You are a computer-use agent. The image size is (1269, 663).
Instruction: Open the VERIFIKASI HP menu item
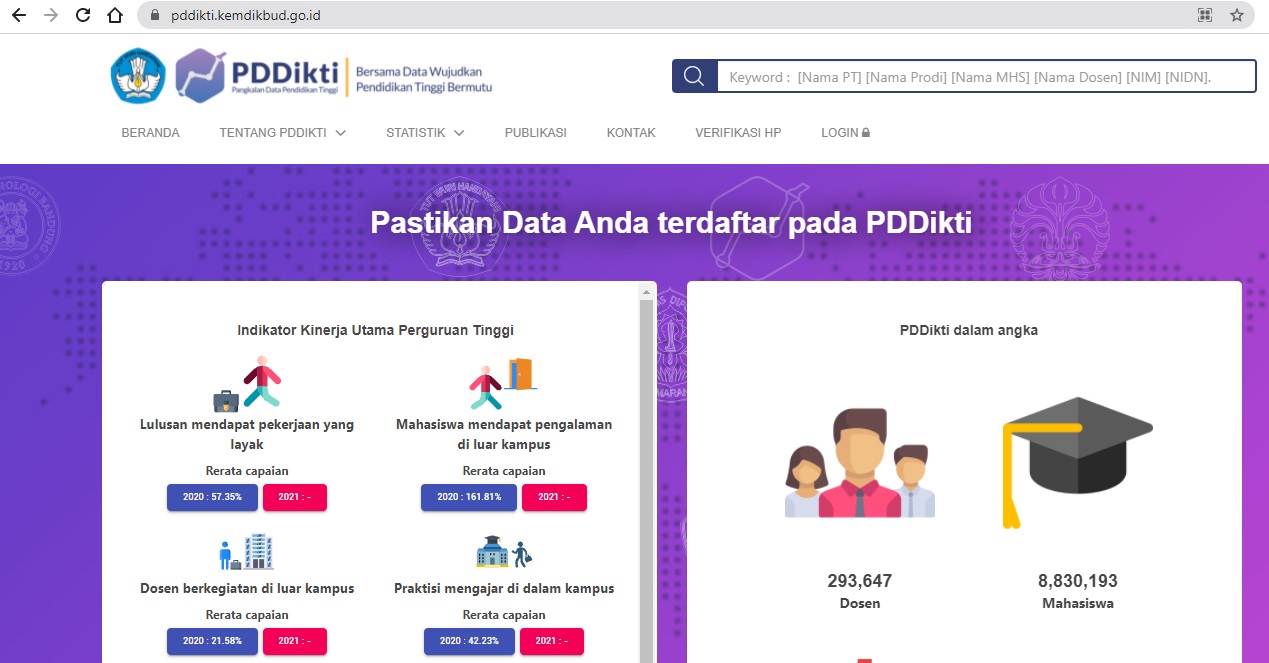point(738,133)
